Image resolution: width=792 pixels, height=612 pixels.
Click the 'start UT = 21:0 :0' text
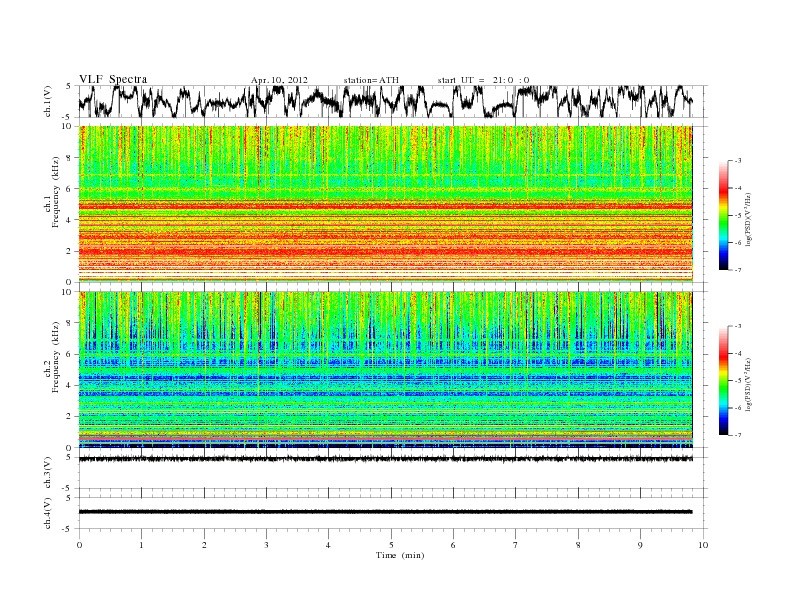pyautogui.click(x=483, y=80)
